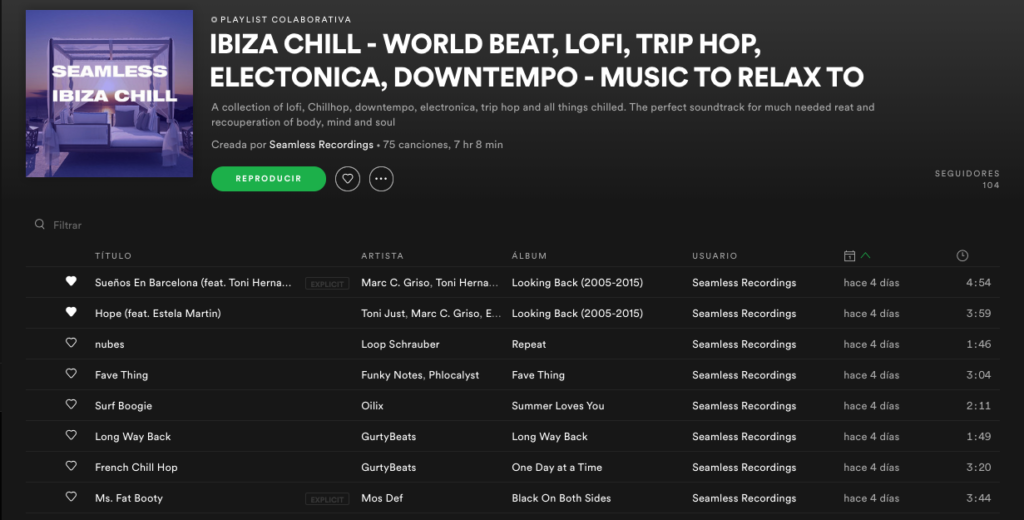
Task: Like the Fave Thing track heart
Action: pyautogui.click(x=71, y=373)
